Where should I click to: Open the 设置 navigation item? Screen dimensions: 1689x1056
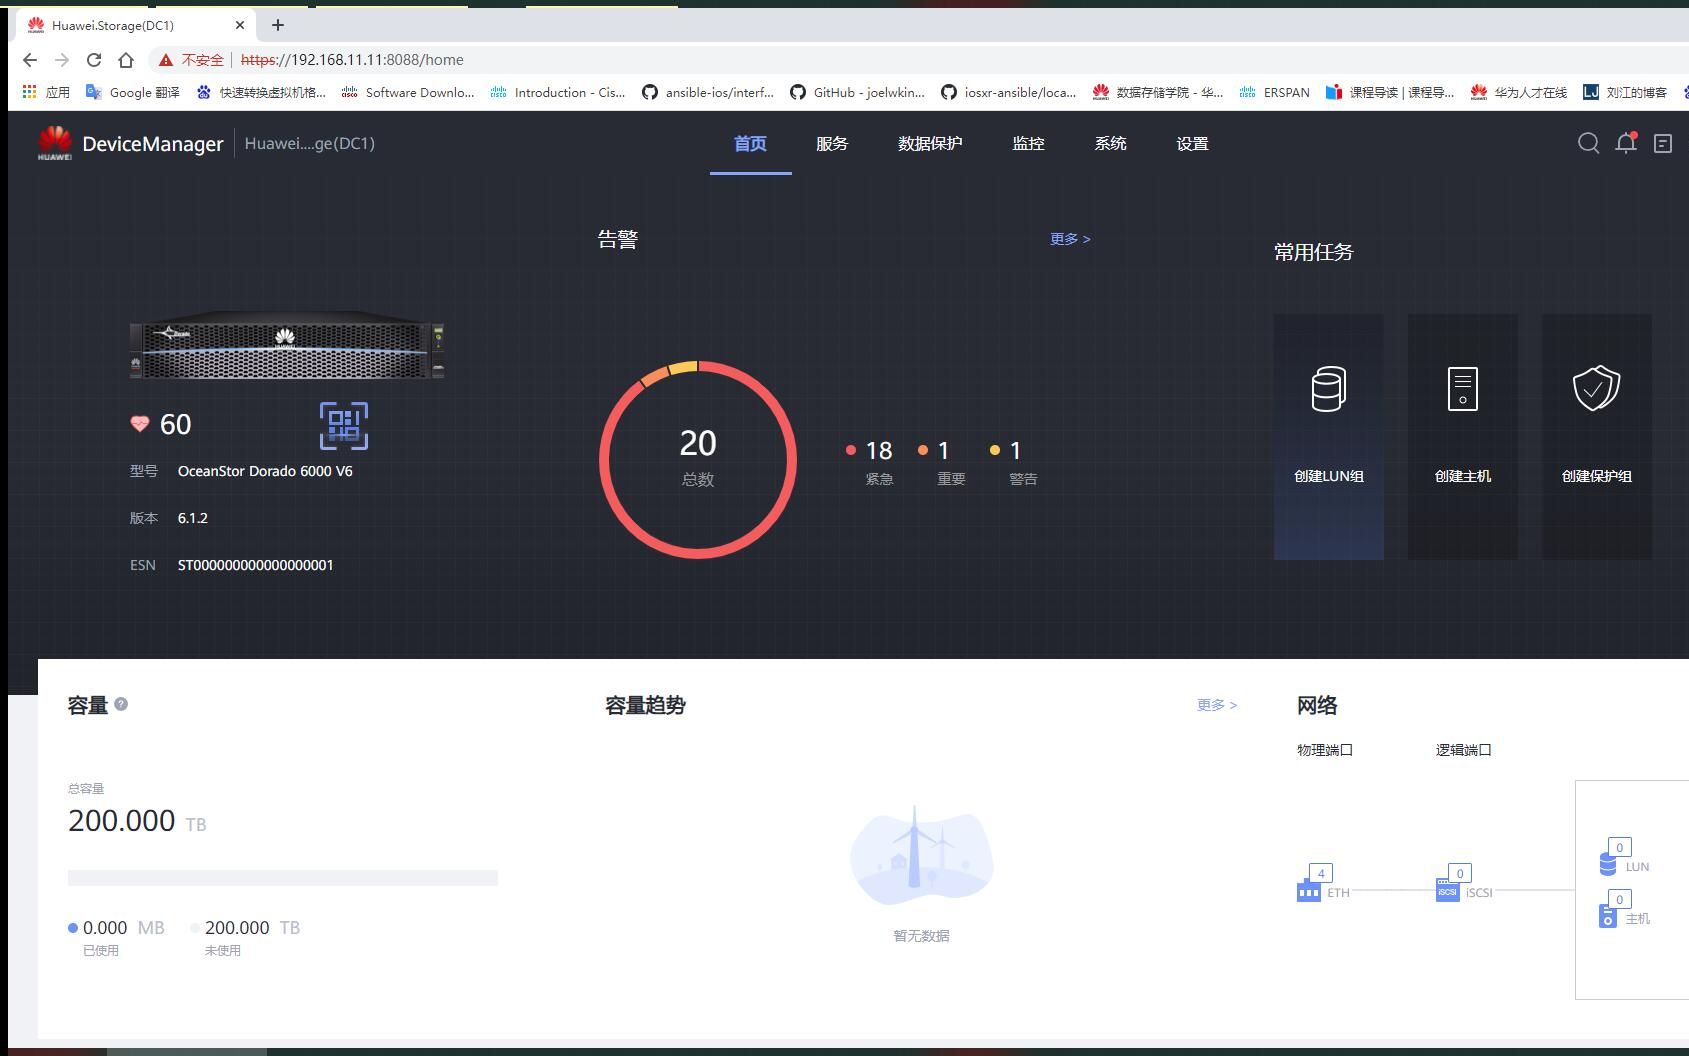pos(1192,143)
